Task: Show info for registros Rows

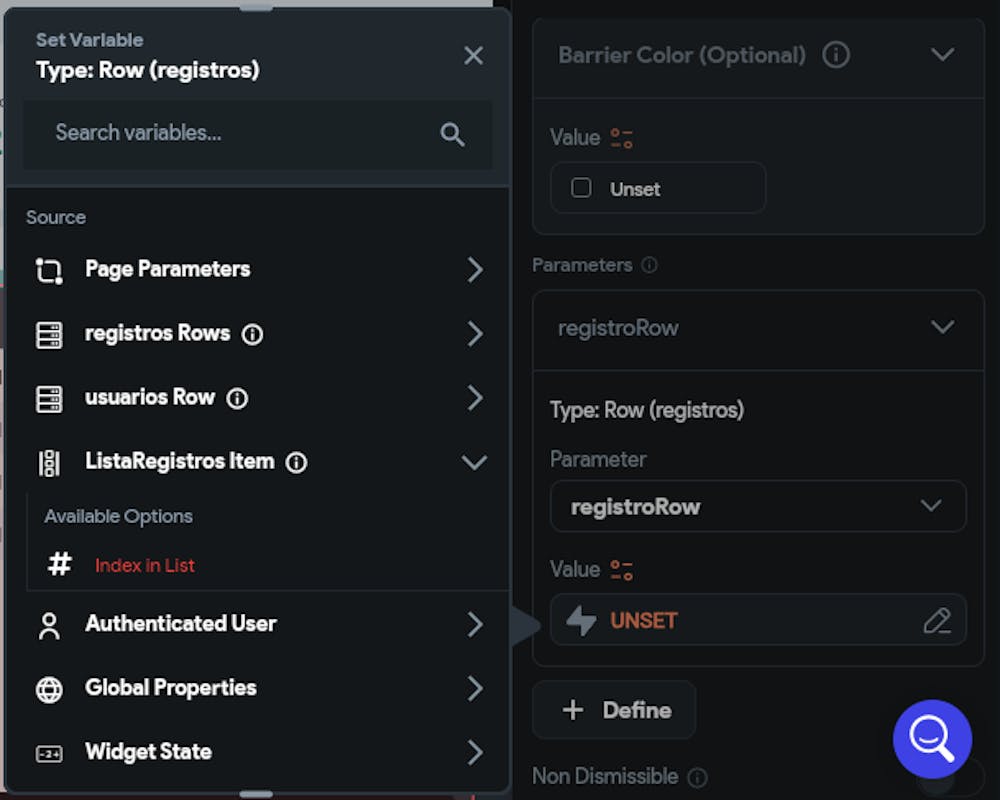Action: (x=253, y=334)
